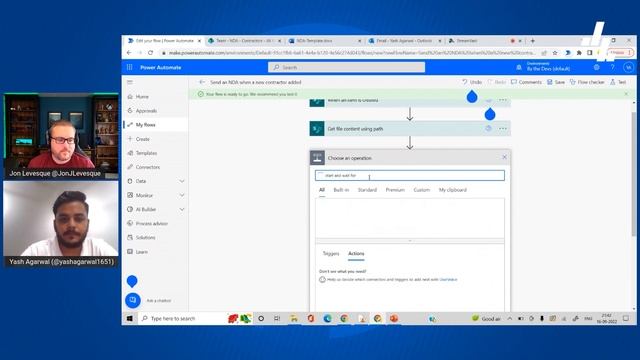
Task: Click the SharePoint icon on Get file content step
Action: click(x=317, y=129)
